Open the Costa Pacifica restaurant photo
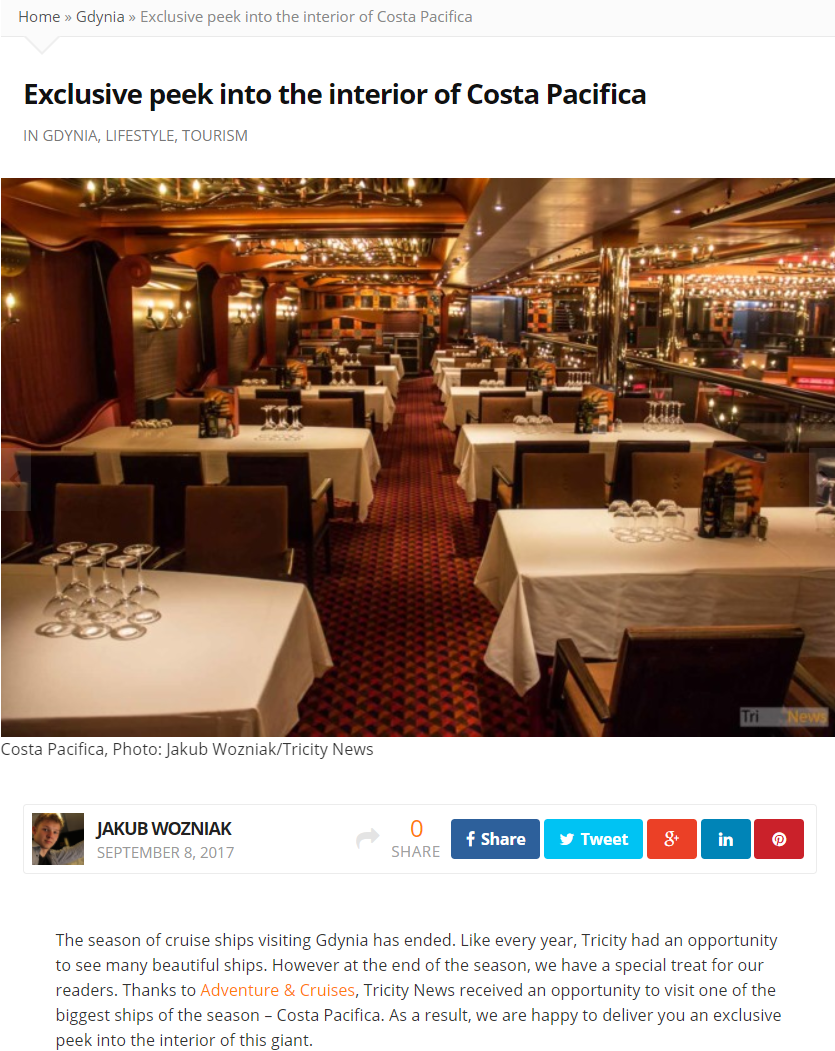This screenshot has height=1051, width=835. click(418, 457)
